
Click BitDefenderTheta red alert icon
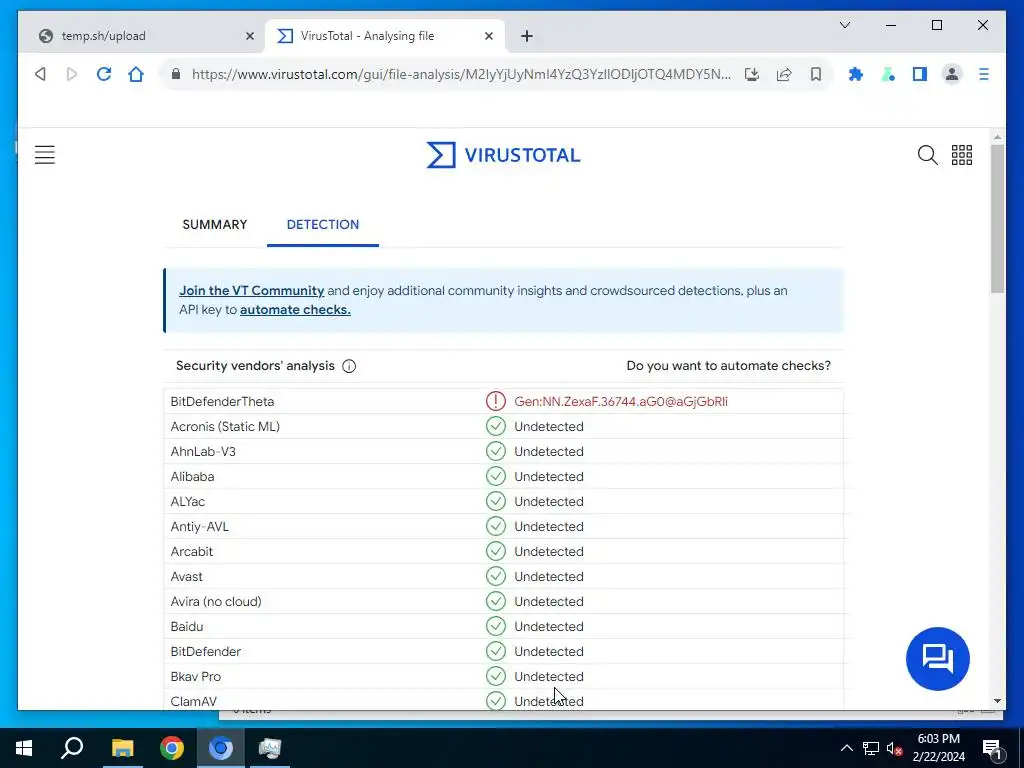pyautogui.click(x=496, y=401)
